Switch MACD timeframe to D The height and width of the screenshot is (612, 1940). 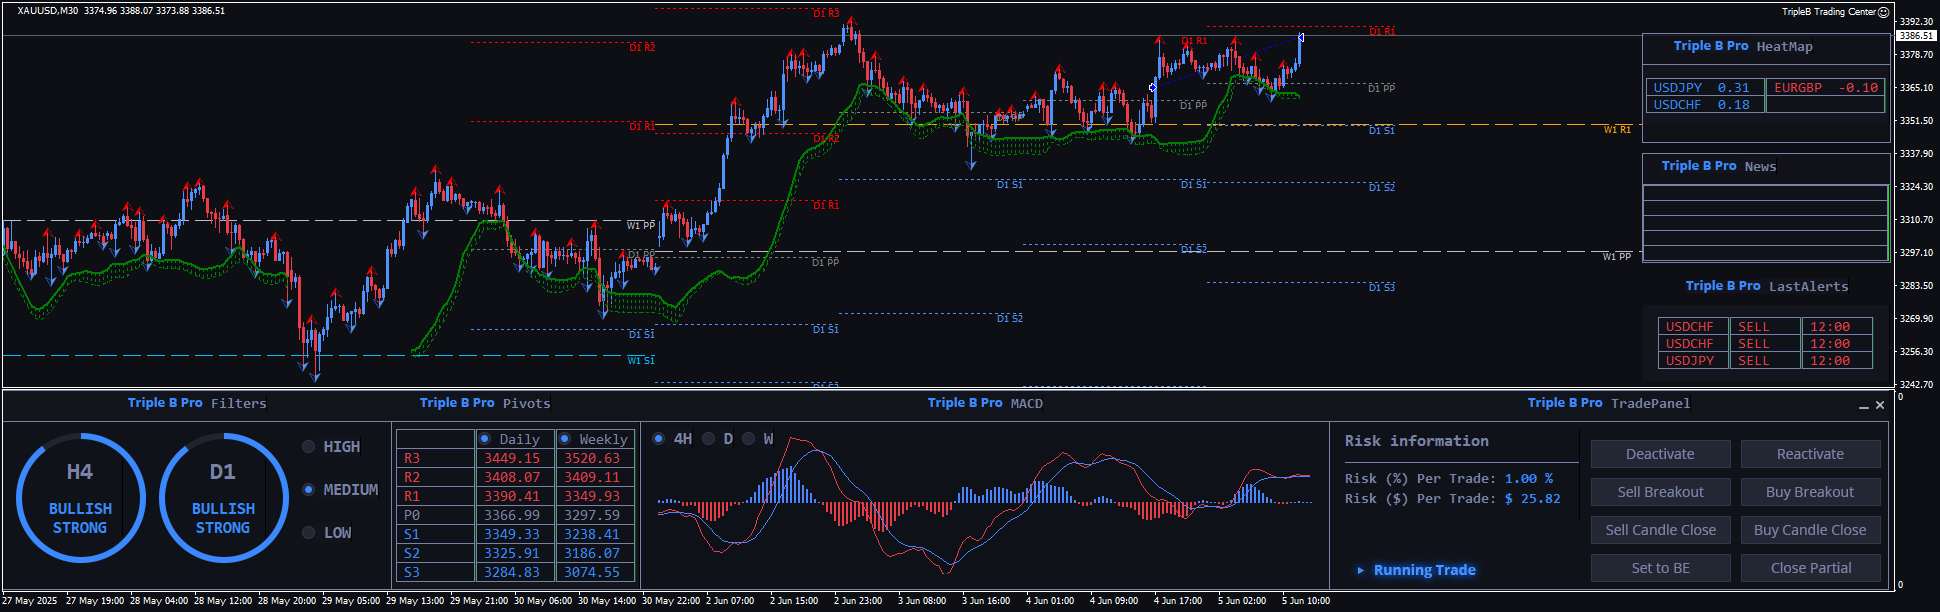(708, 439)
